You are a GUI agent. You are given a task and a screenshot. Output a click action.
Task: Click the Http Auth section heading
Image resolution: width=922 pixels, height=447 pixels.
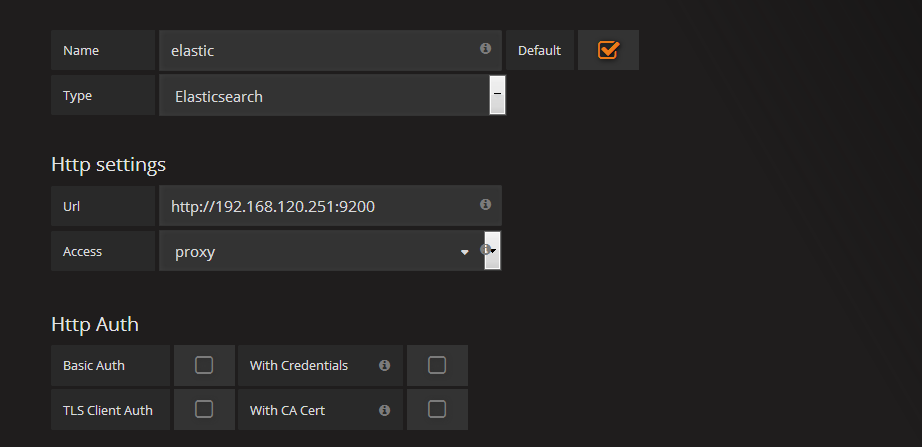(95, 324)
